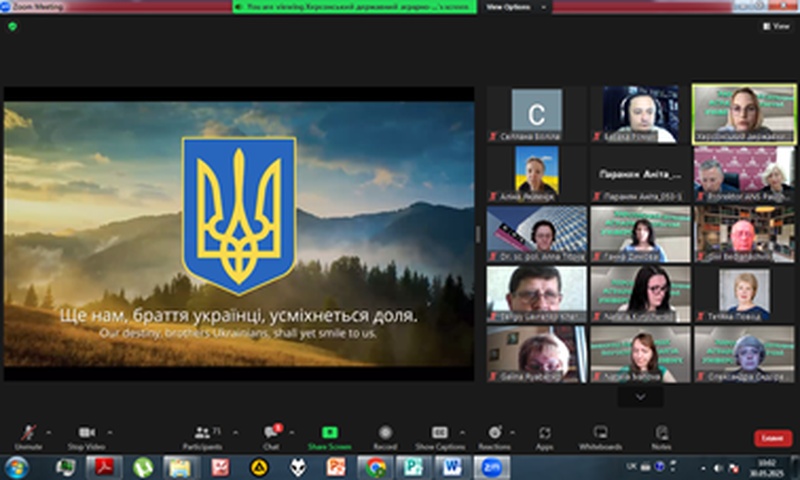Open the Participants panel

(203, 438)
